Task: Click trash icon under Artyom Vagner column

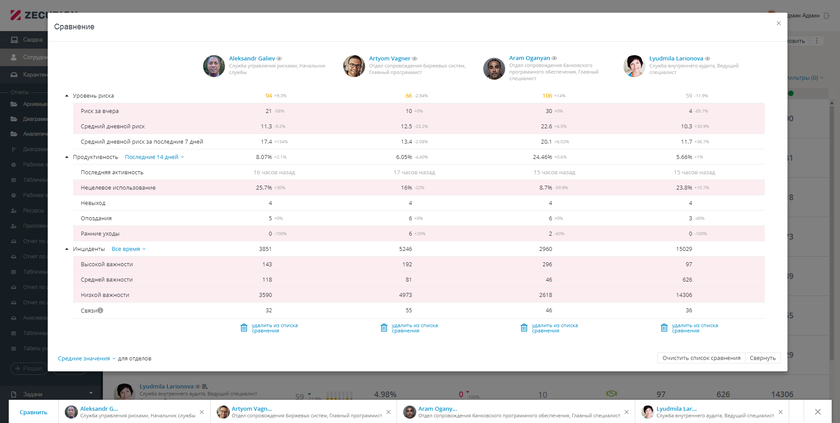Action: [x=383, y=327]
